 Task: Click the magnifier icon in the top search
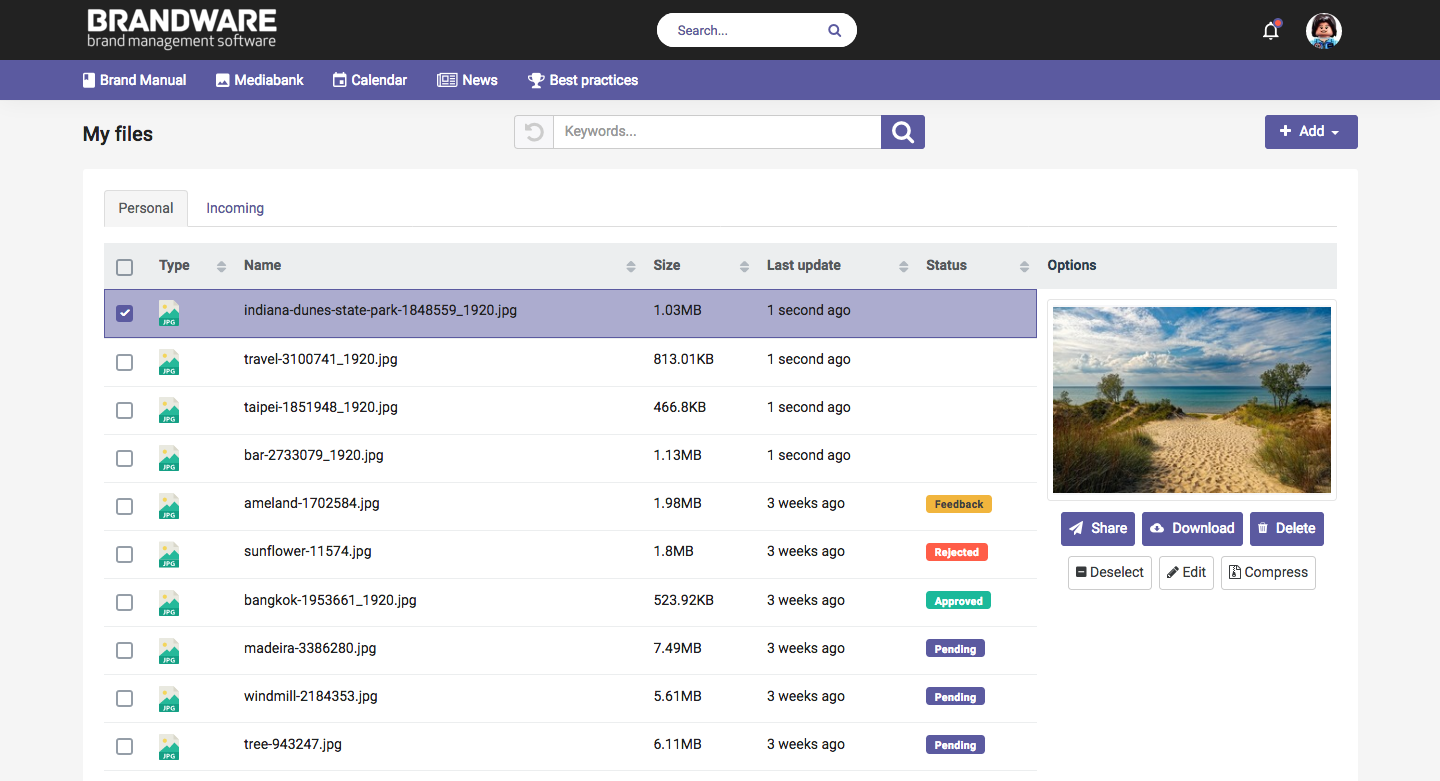pos(835,31)
